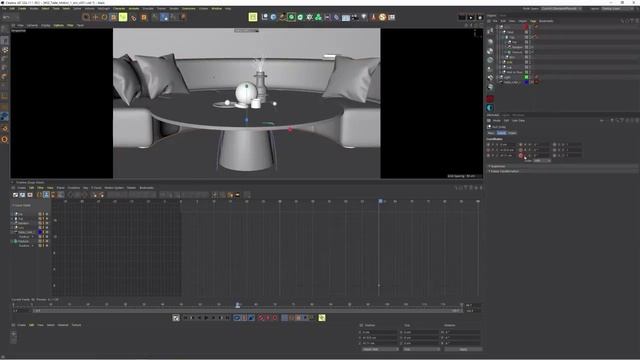Switch to the Coord. tab in Attributes
This screenshot has width=640, height=360.
coord(501,133)
